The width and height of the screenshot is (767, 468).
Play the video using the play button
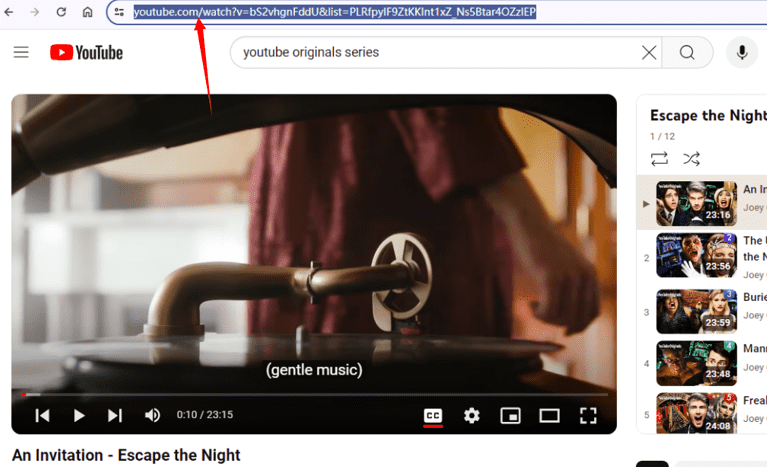tap(79, 415)
